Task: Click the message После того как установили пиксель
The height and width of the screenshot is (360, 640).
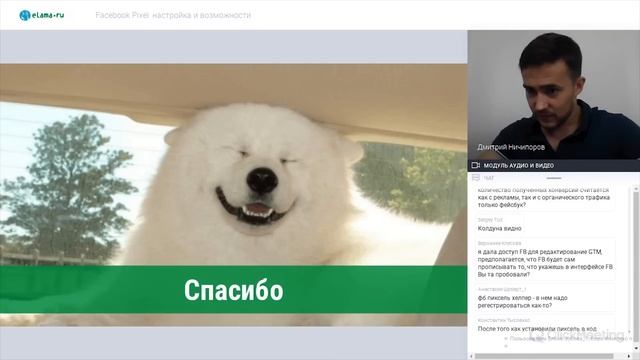Action: (x=538, y=329)
